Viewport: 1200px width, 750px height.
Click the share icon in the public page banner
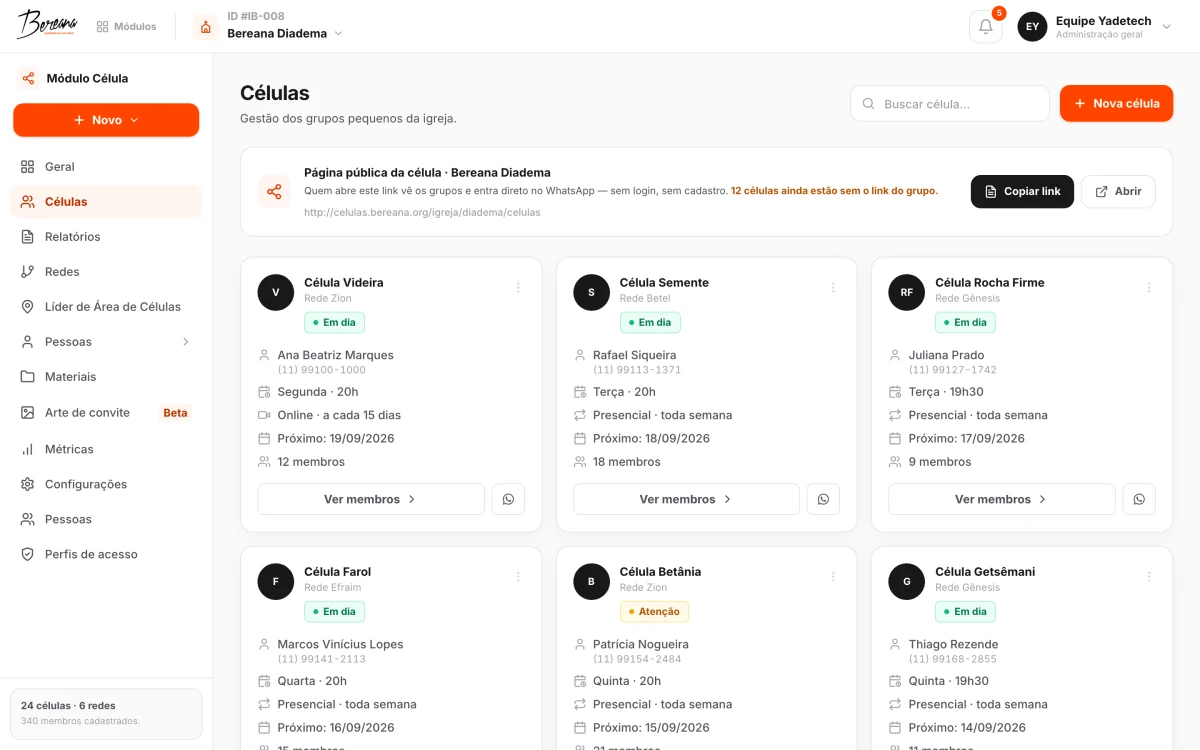274,192
